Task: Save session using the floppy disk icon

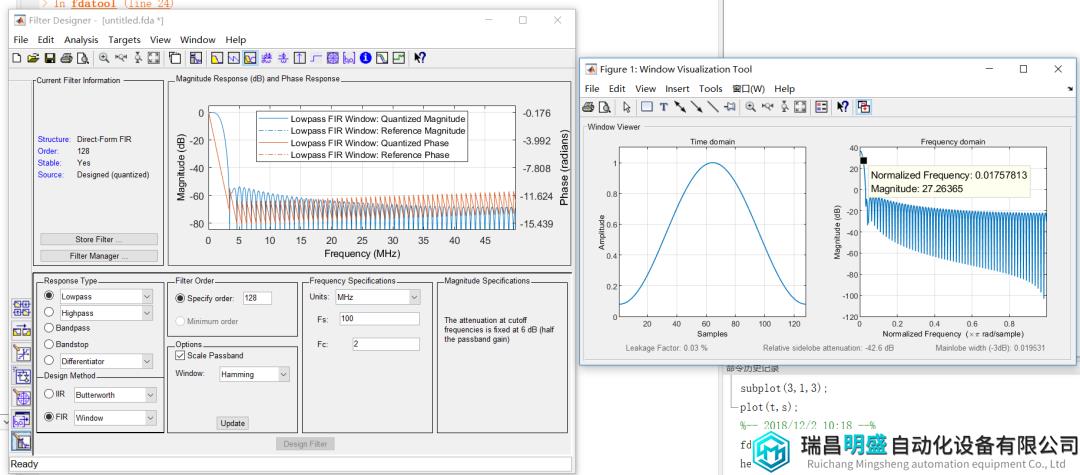Action: [50, 59]
